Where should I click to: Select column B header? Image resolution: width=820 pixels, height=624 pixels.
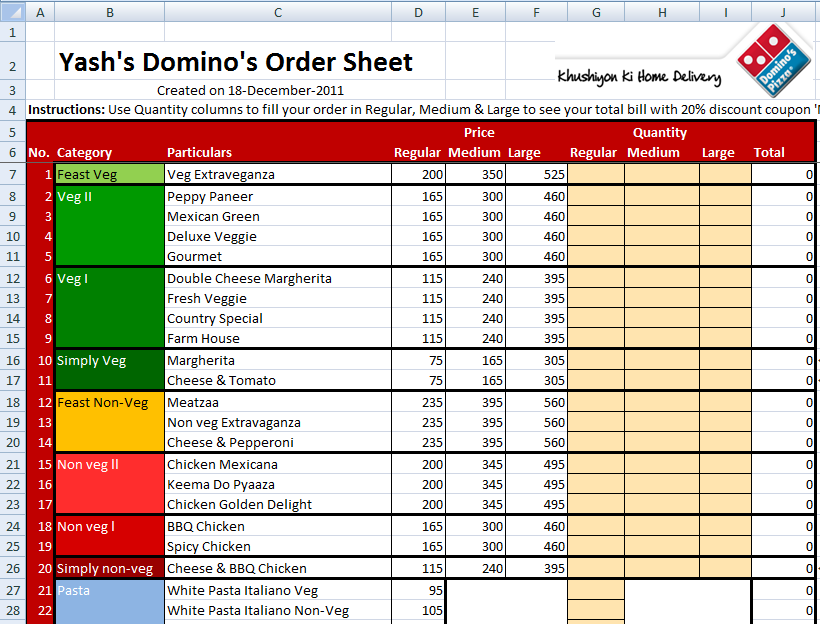[x=110, y=13]
